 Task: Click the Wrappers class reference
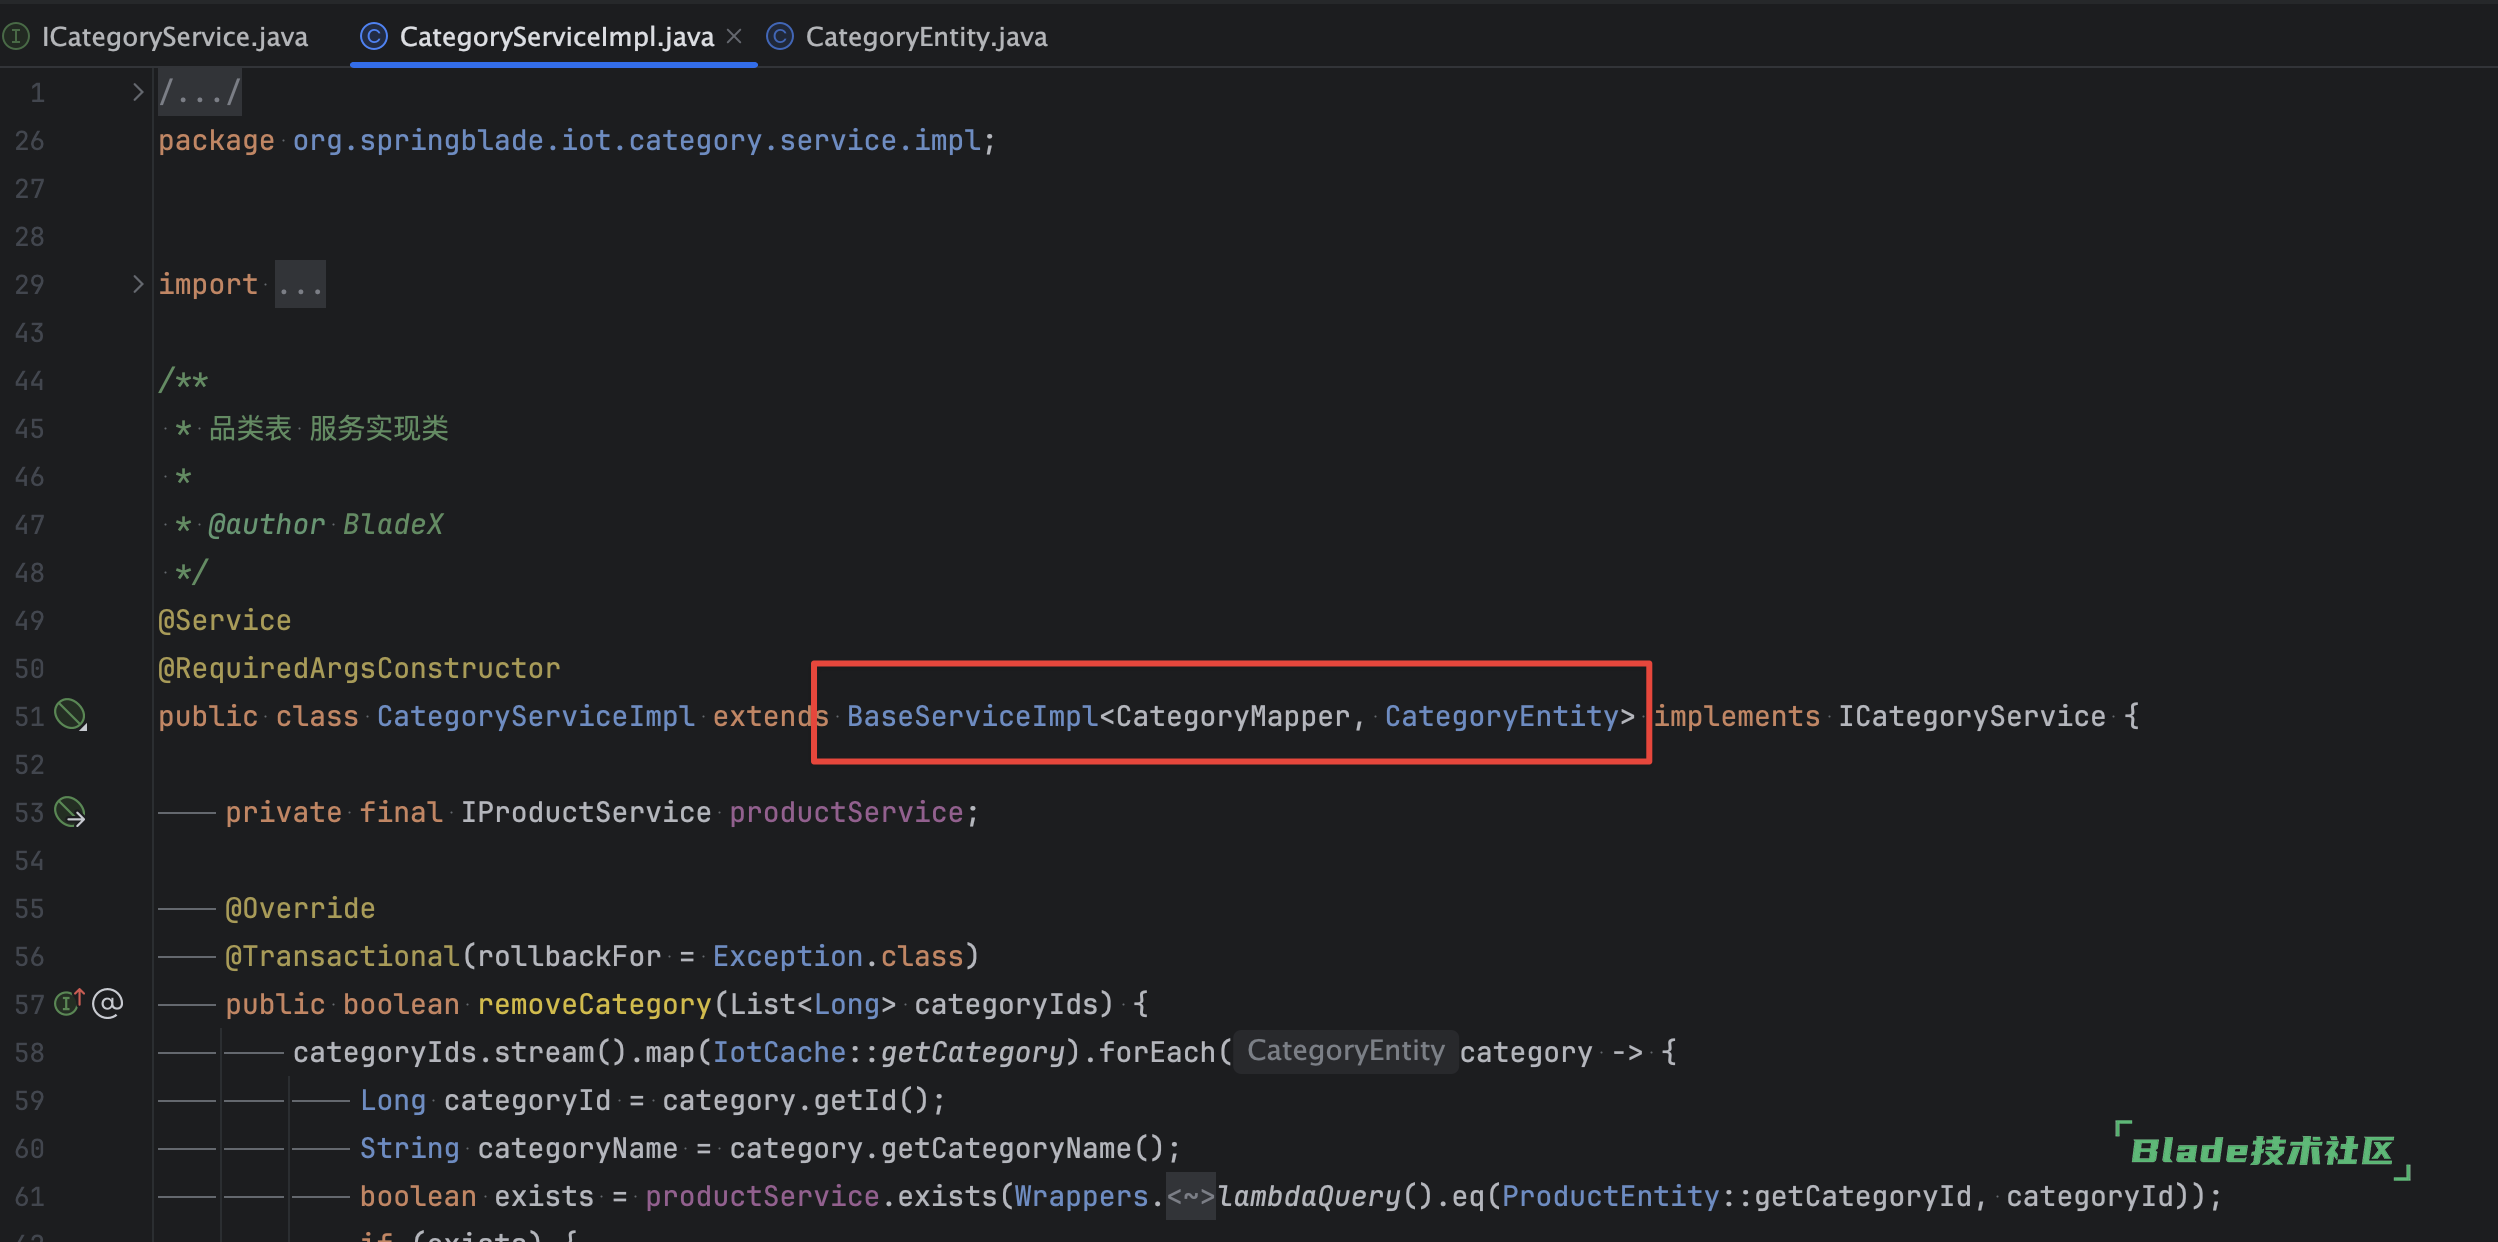(1081, 1197)
